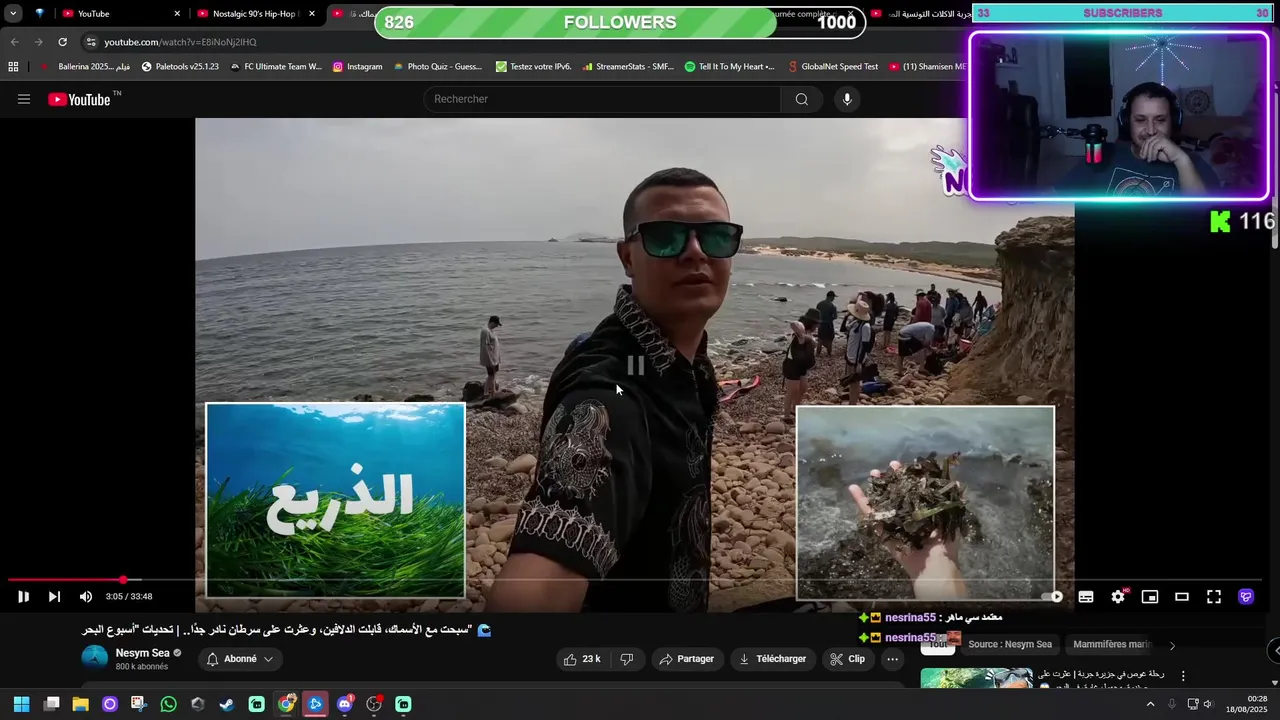Open Task View on the taskbar
This screenshot has height=720, width=1280.
[x=52, y=704]
